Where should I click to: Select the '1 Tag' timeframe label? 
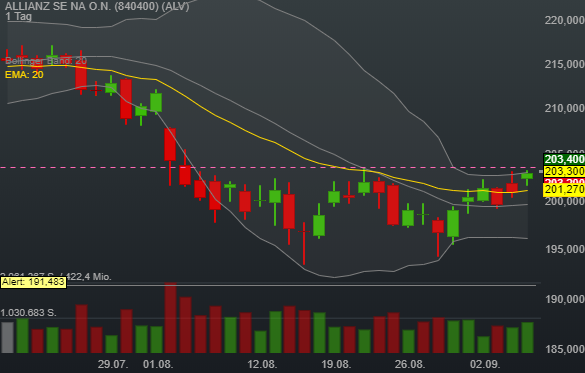coord(19,16)
